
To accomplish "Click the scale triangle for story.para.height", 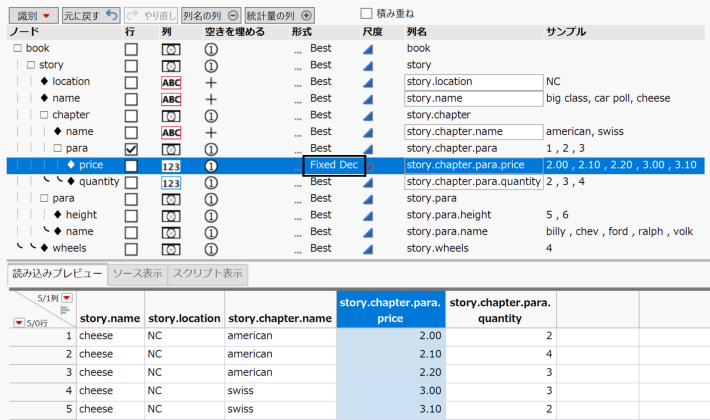I will (x=369, y=215).
